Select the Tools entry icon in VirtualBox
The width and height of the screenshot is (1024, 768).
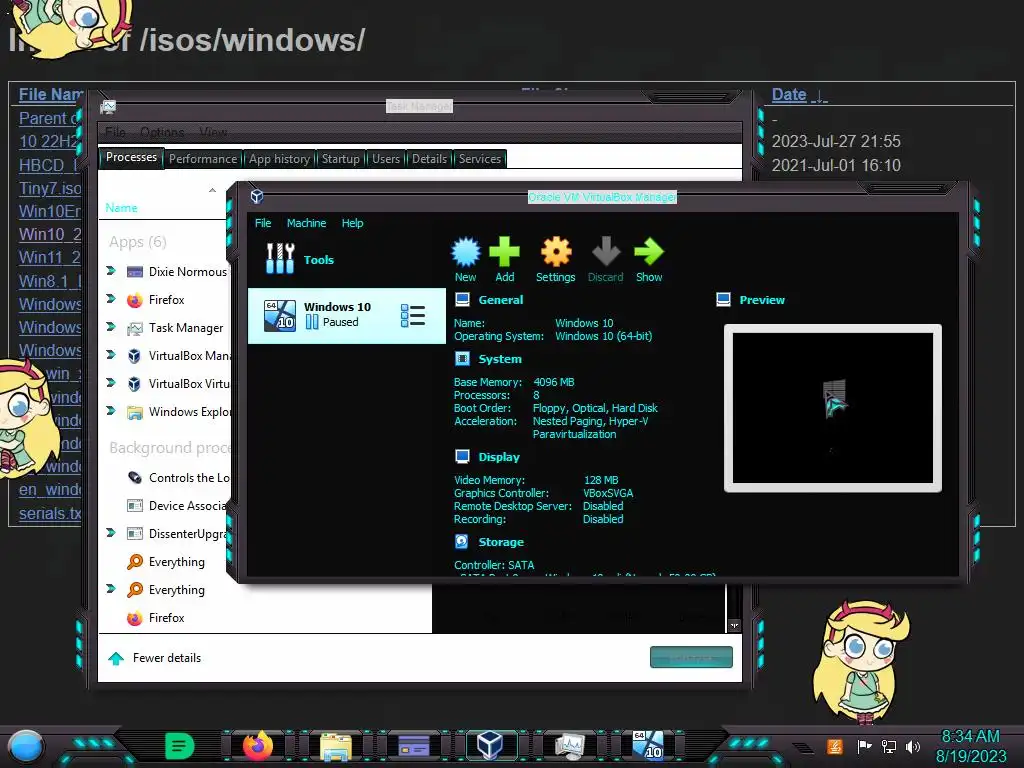click(x=280, y=259)
